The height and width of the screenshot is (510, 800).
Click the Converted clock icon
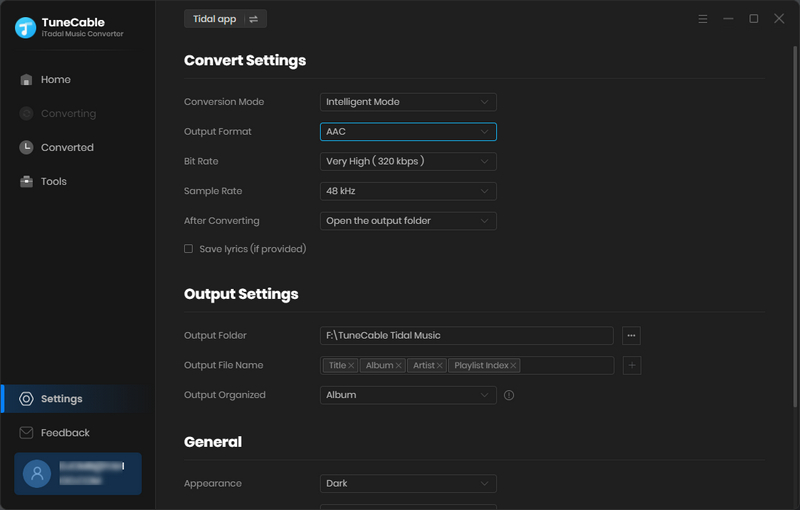click(x=26, y=147)
